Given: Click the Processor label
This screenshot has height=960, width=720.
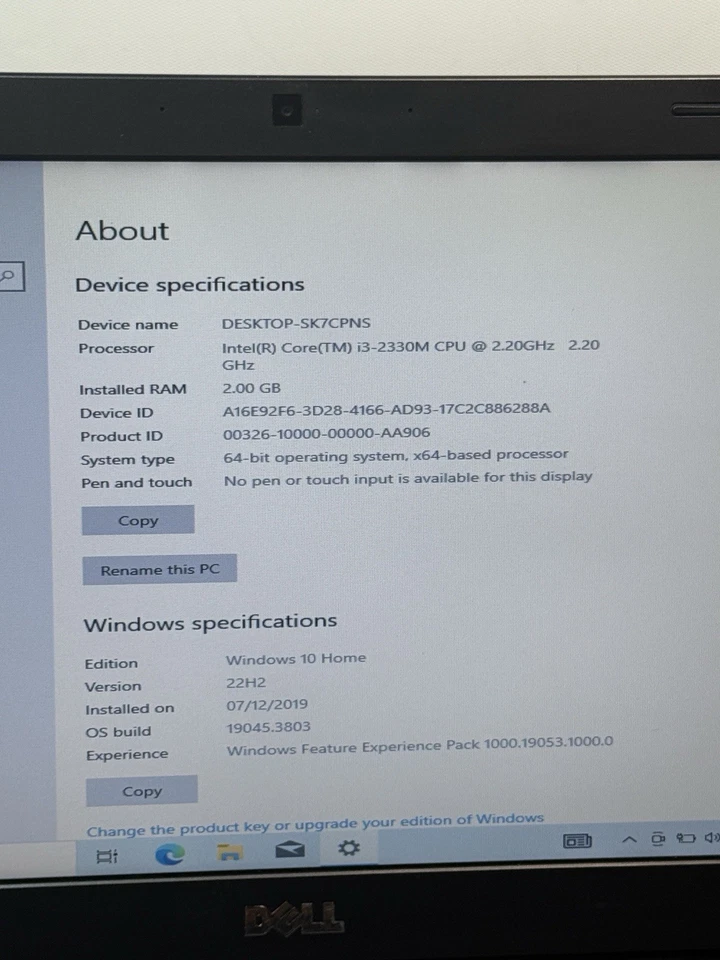Looking at the screenshot, I should 116,348.
